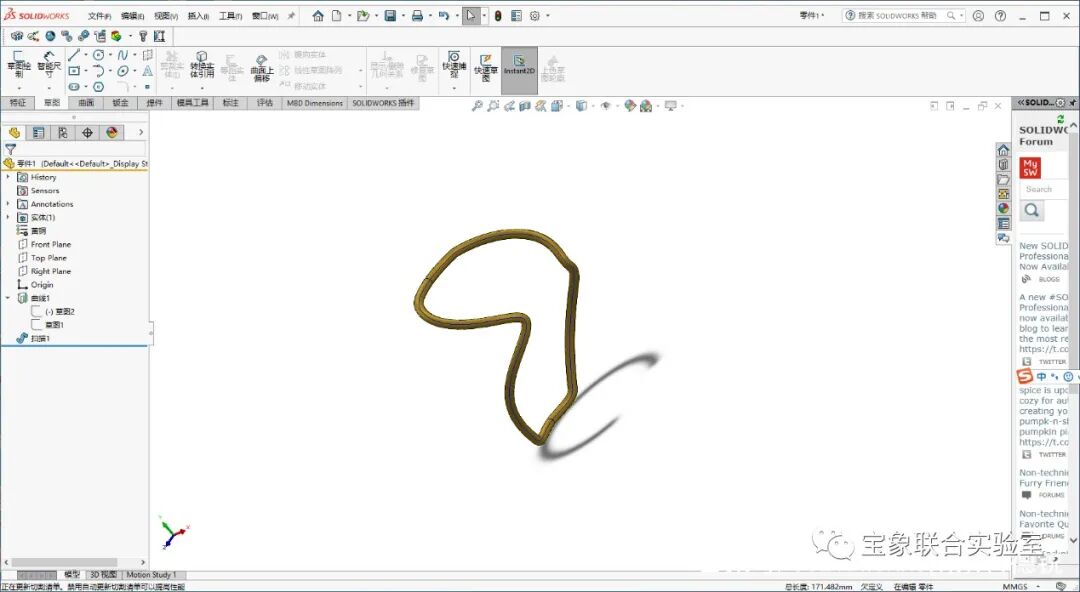Click the filter funnel icon in feature tree
The image size is (1080, 592).
10,148
